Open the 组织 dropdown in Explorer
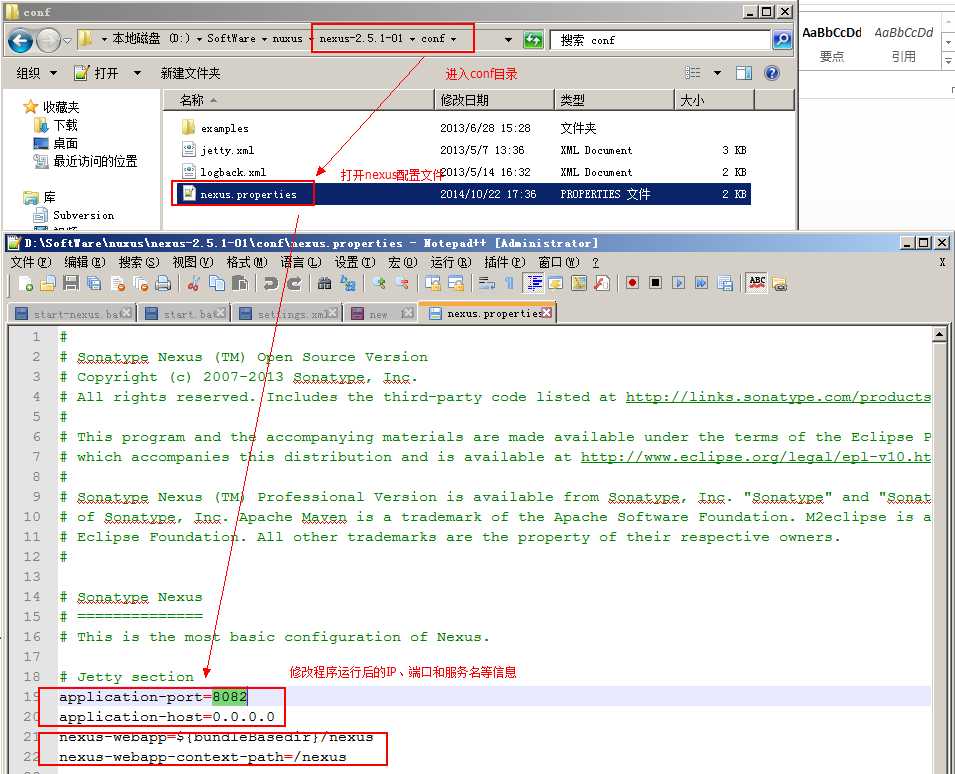 37,73
